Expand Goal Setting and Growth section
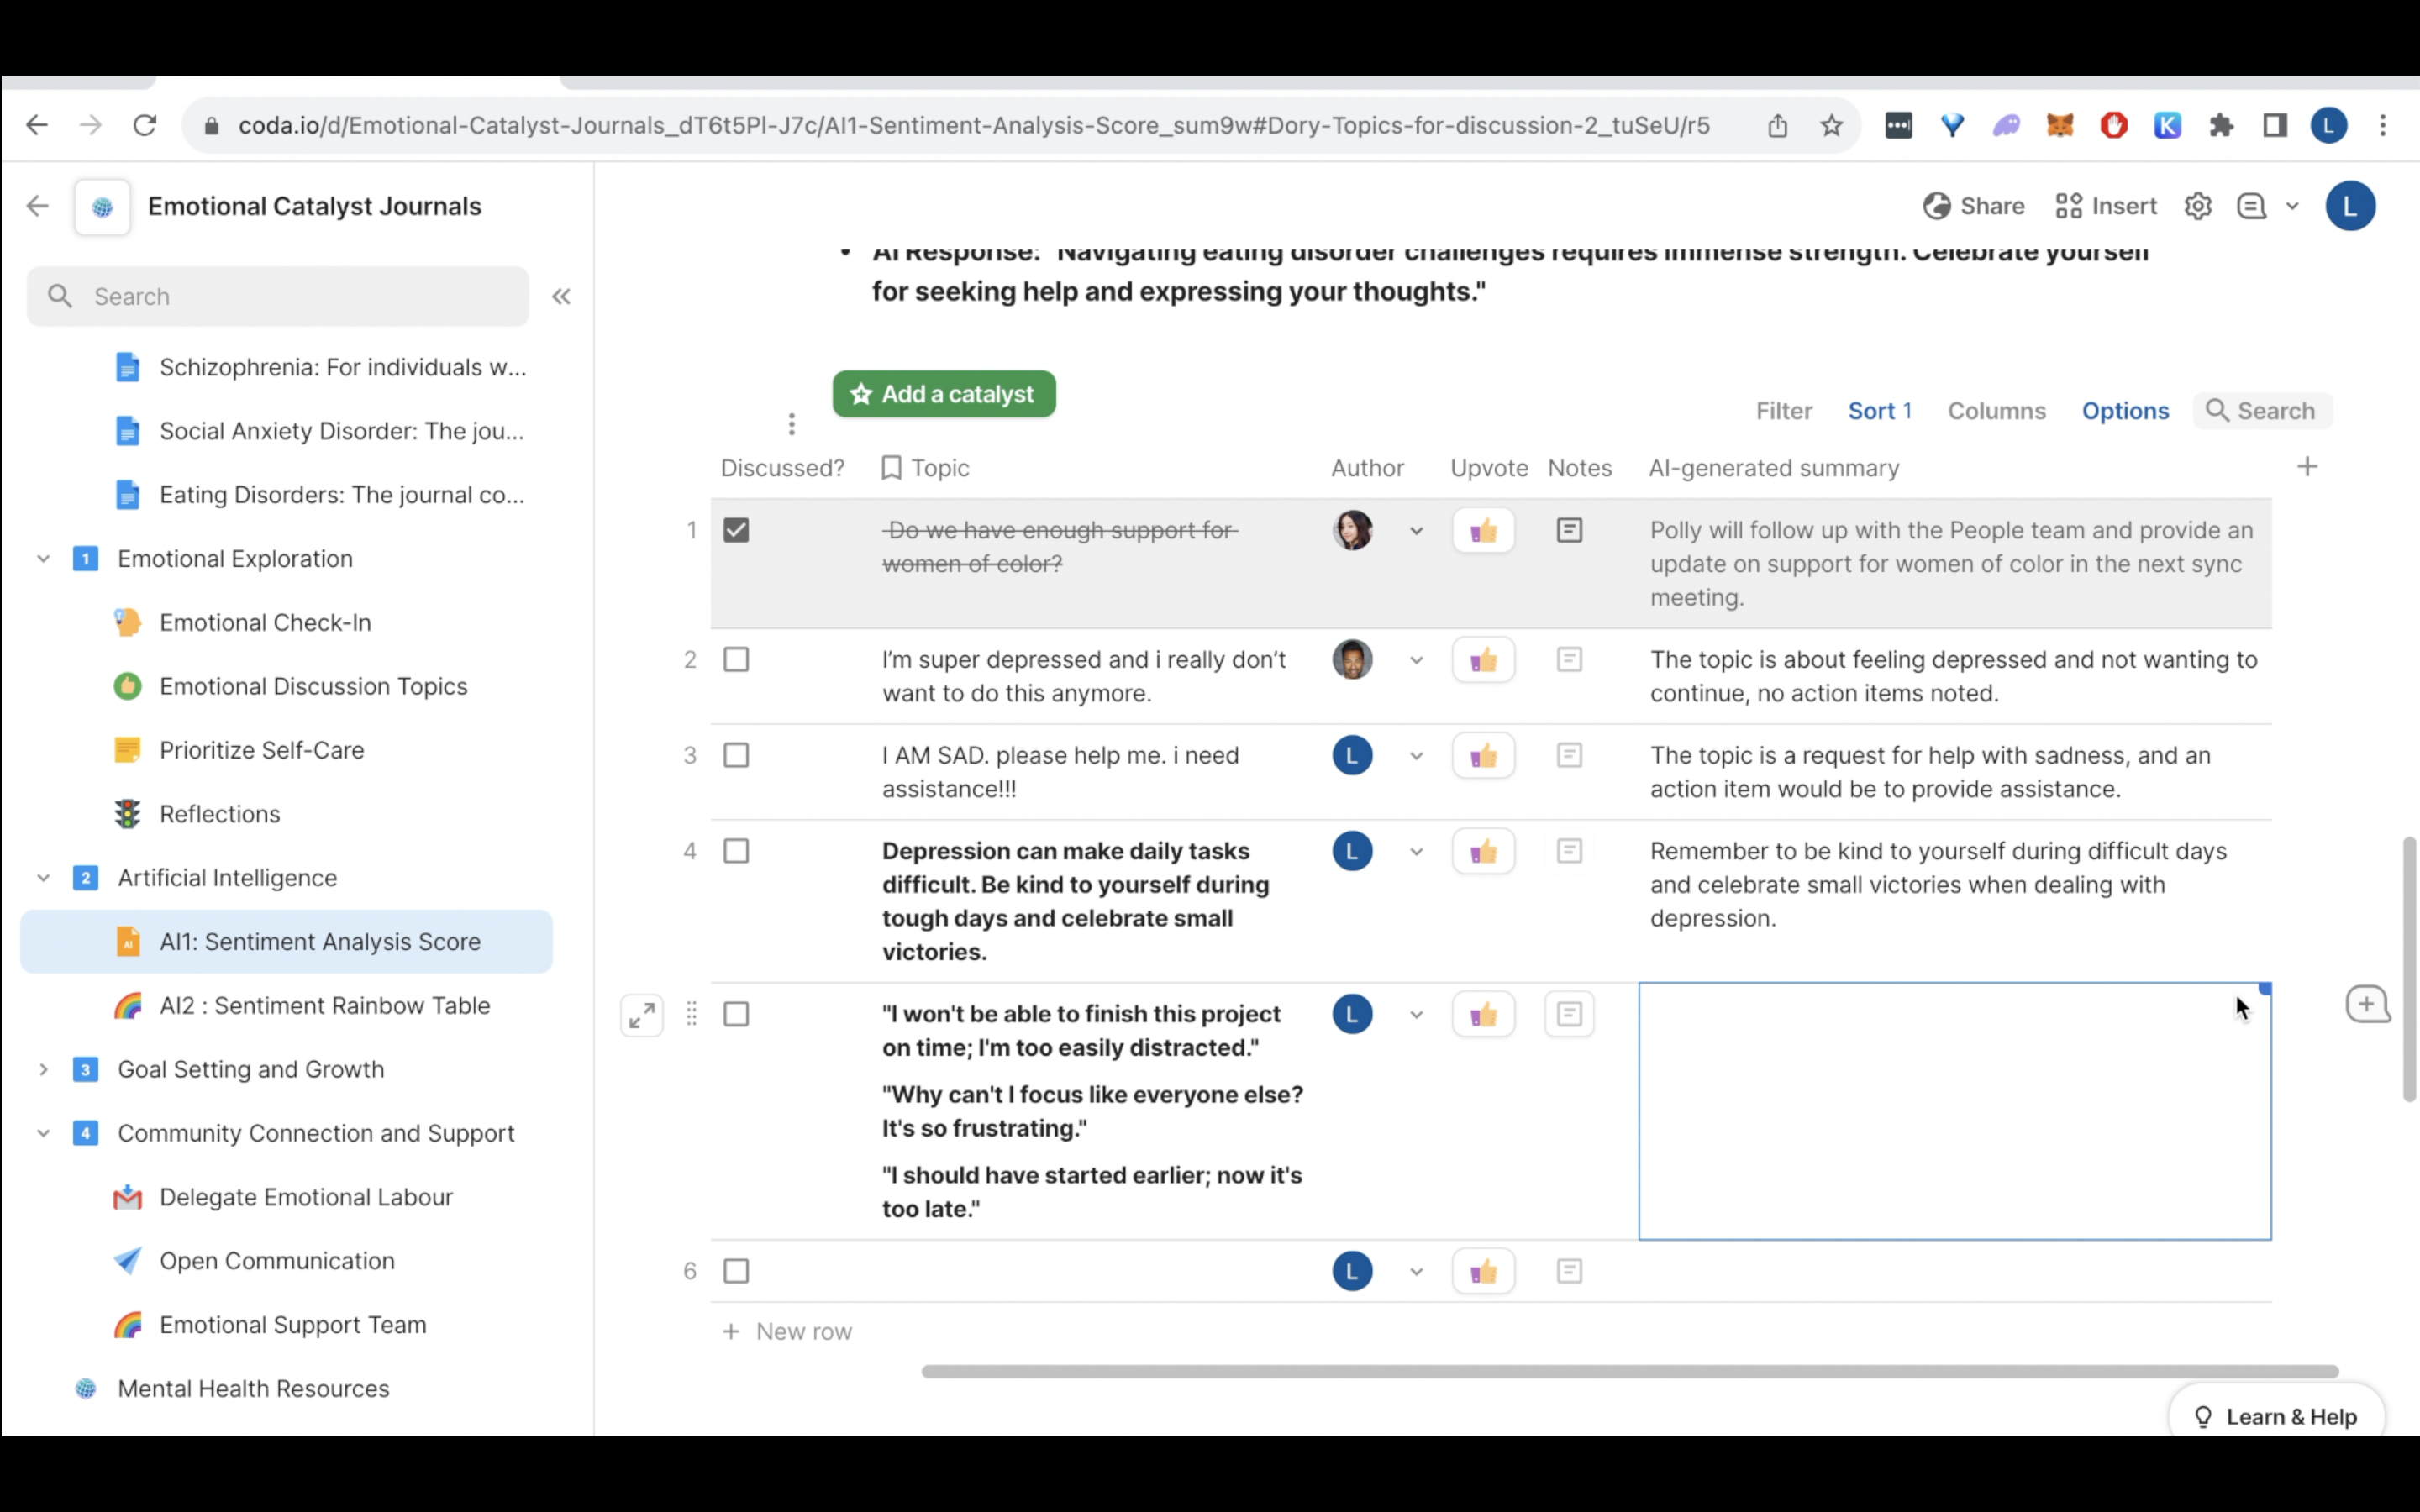The height and width of the screenshot is (1512, 2420). [x=43, y=1069]
